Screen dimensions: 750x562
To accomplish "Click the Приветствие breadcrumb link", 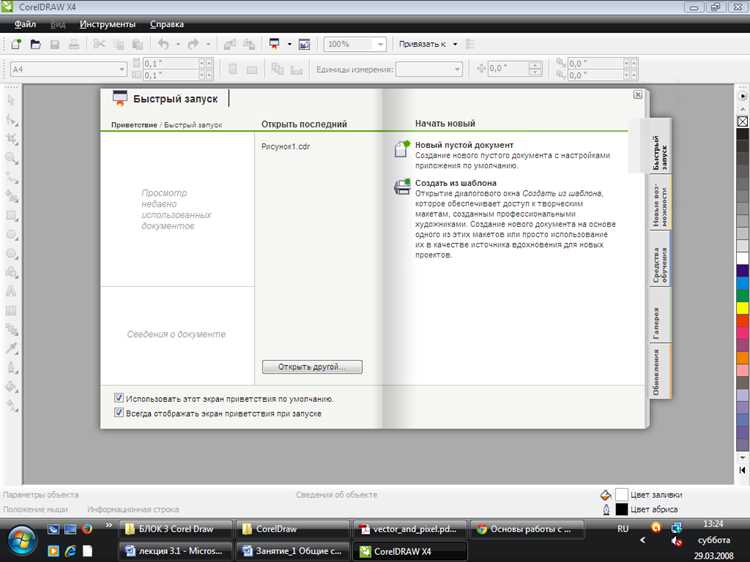I will 134,125.
